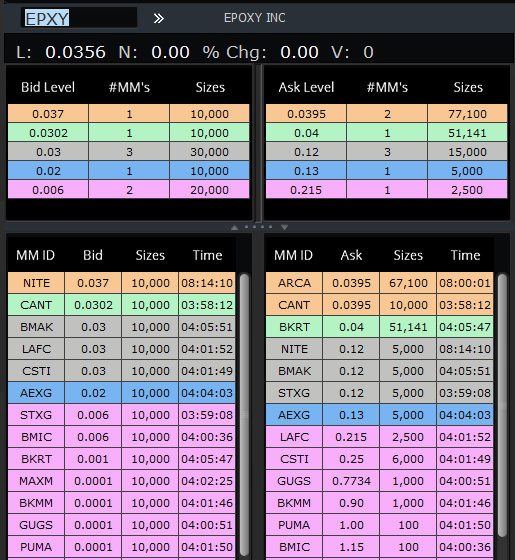Click the double-chevron go button beside EPXY

point(159,18)
